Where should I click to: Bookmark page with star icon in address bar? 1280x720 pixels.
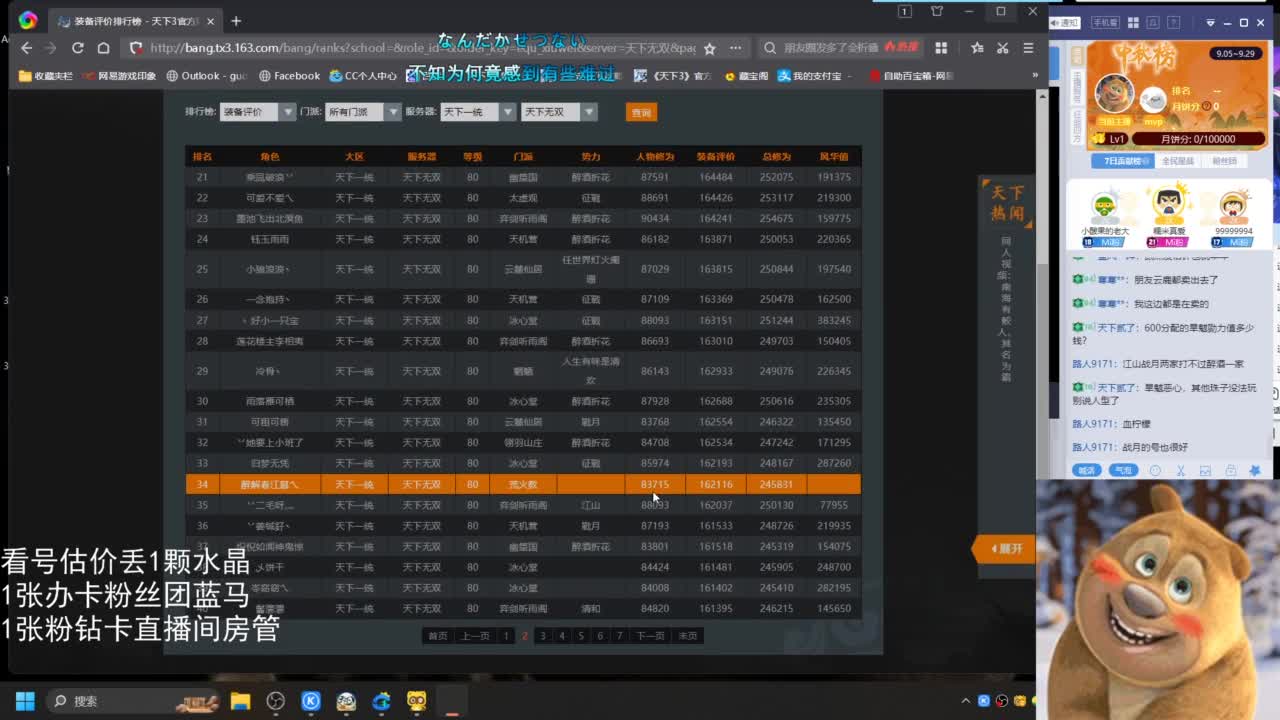click(x=709, y=48)
